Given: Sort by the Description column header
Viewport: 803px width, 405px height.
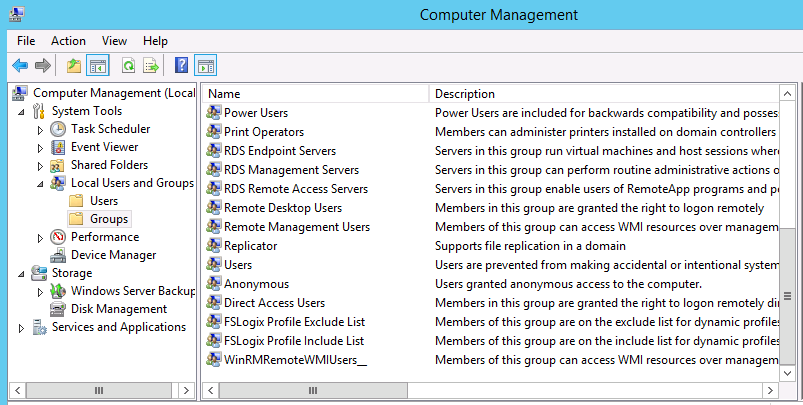Looking at the screenshot, I should 604,94.
